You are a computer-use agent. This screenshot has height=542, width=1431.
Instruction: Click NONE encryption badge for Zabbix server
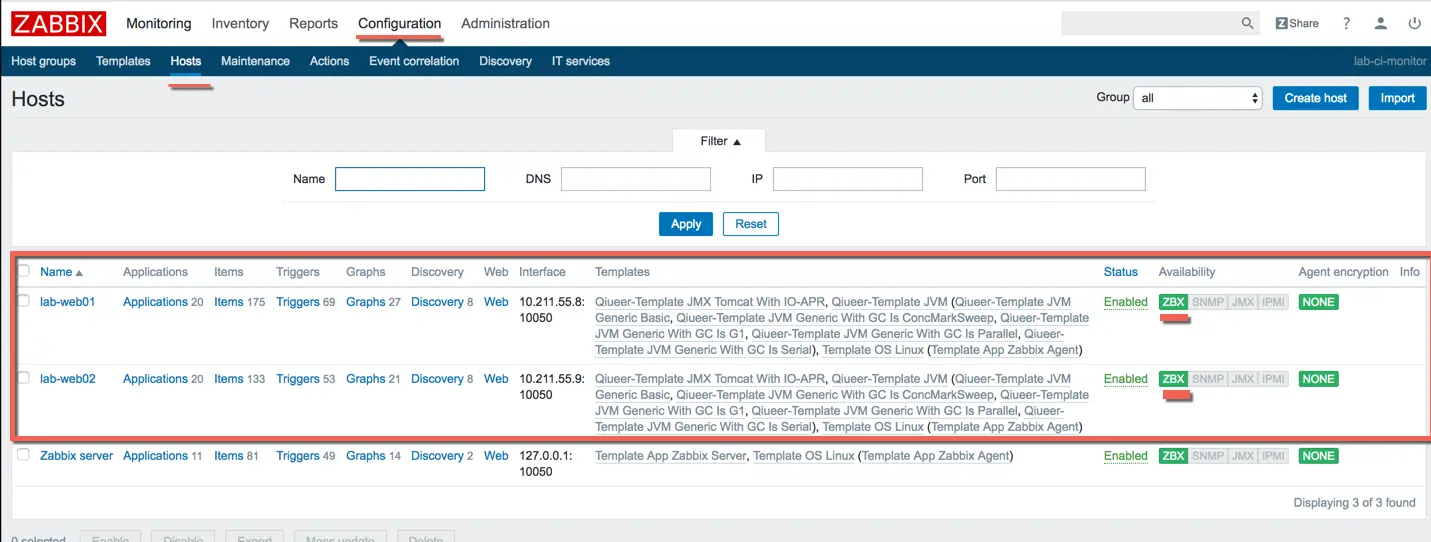[x=1318, y=456]
